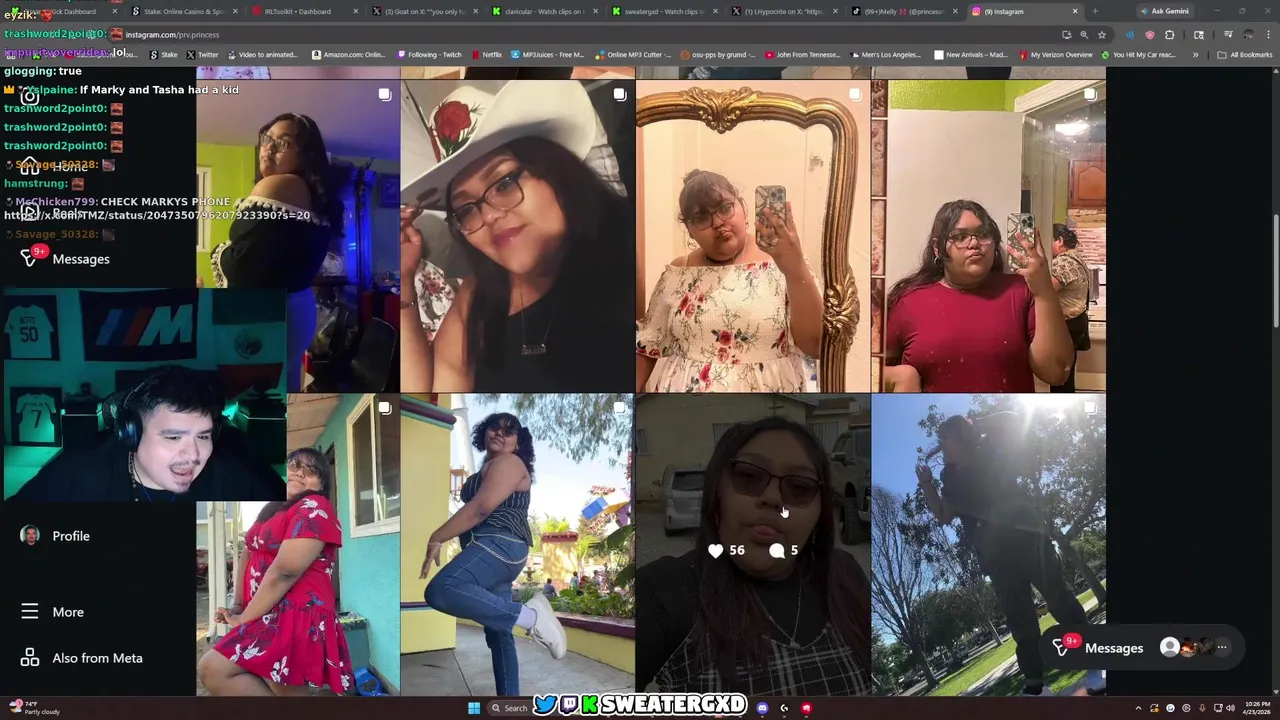Open the striped top dancing post
Viewport: 1280px width, 720px height.
click(x=517, y=544)
